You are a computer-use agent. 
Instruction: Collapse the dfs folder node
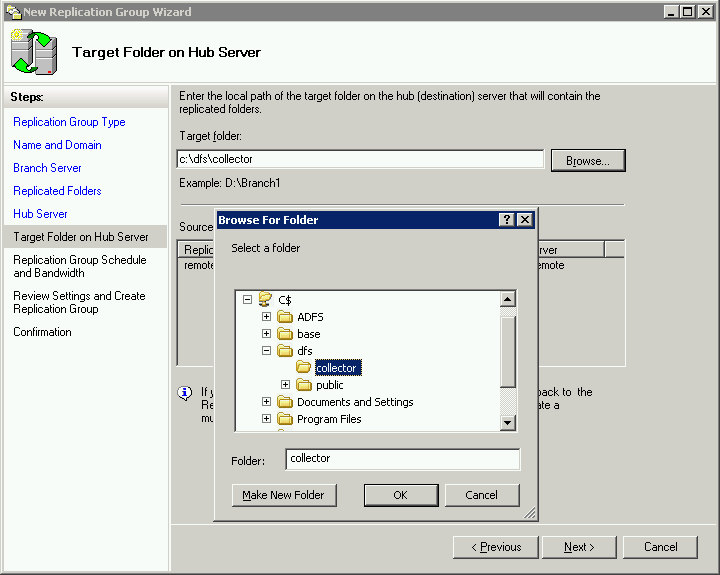(267, 351)
